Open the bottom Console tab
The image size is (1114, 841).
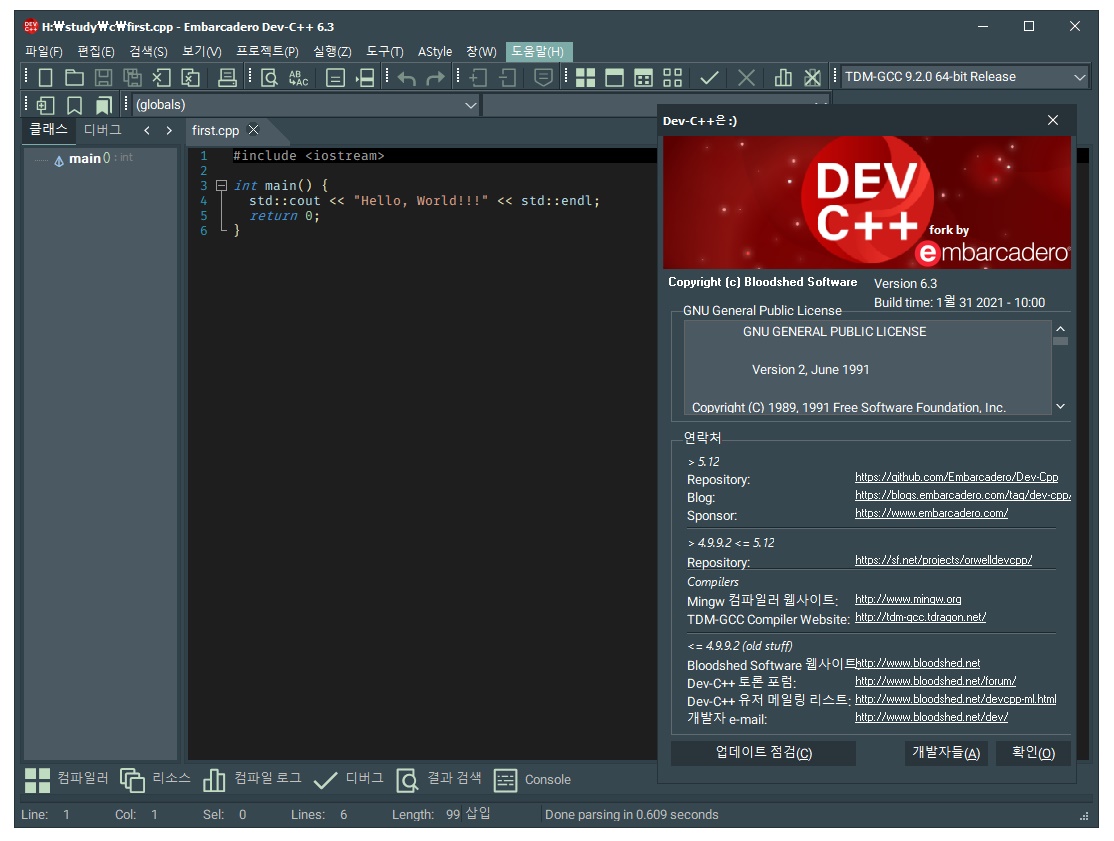(x=533, y=779)
